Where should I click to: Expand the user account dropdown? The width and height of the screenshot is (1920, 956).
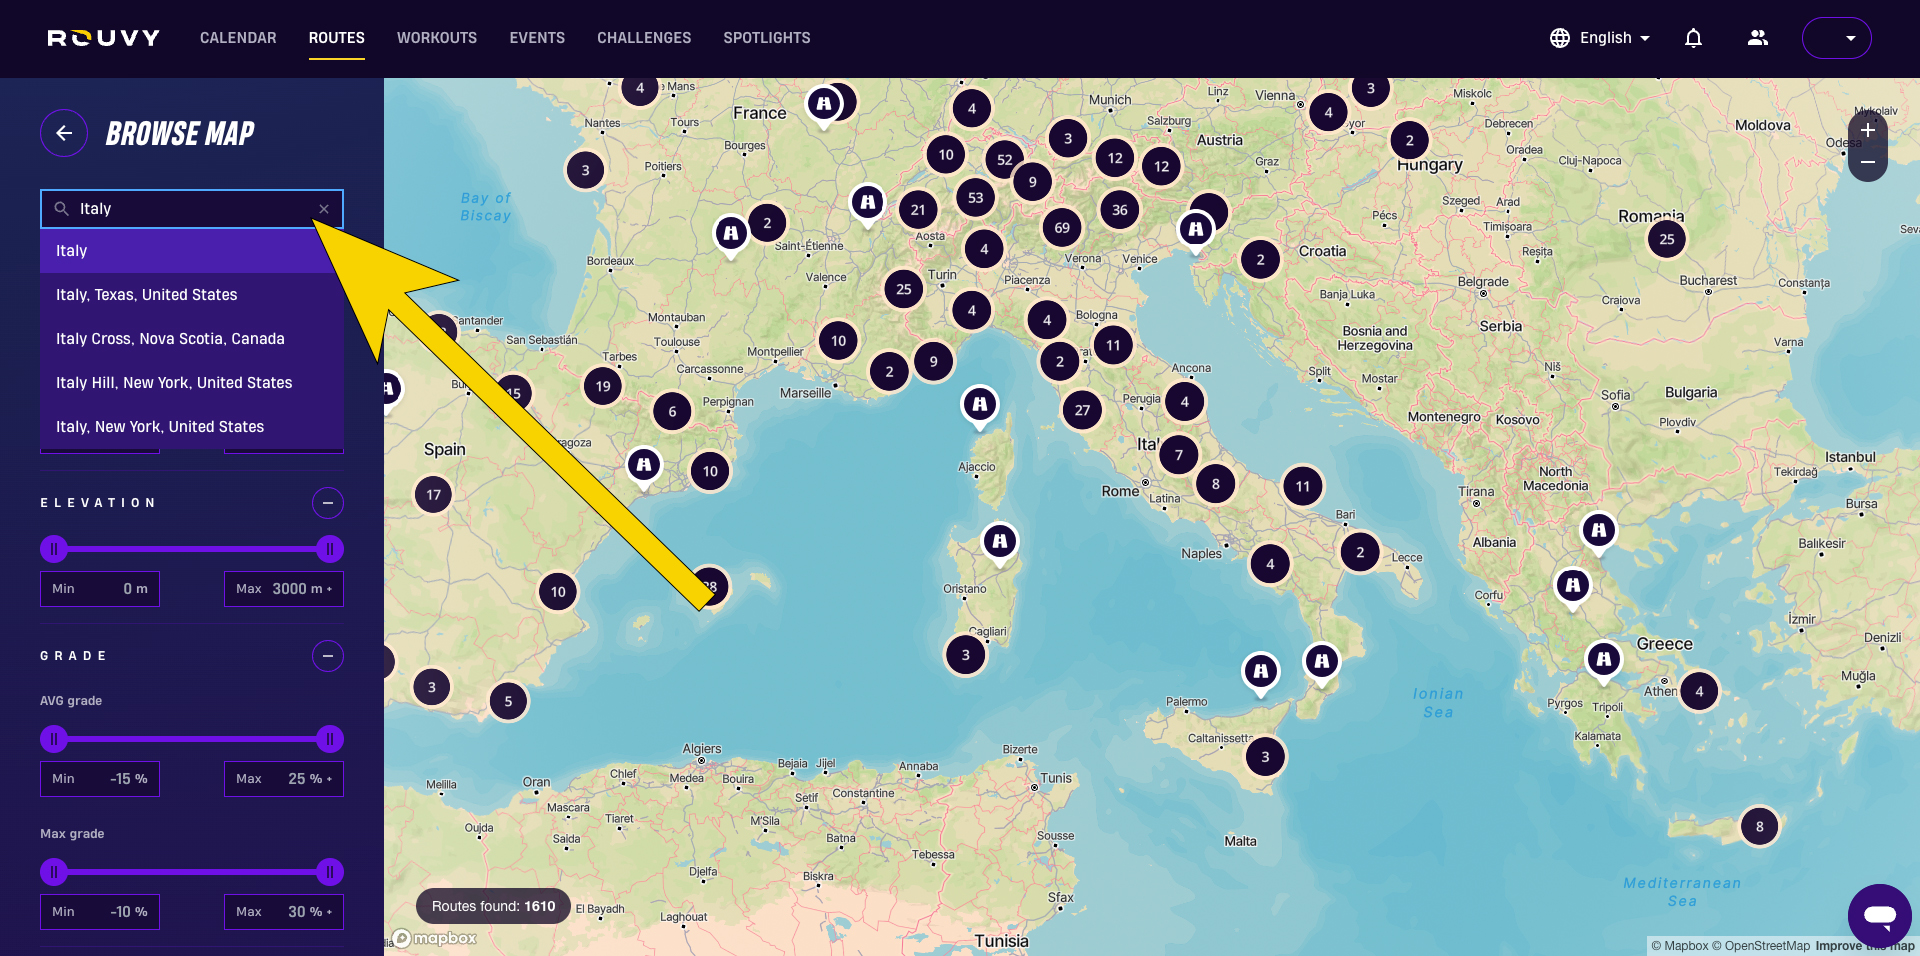(x=1837, y=38)
